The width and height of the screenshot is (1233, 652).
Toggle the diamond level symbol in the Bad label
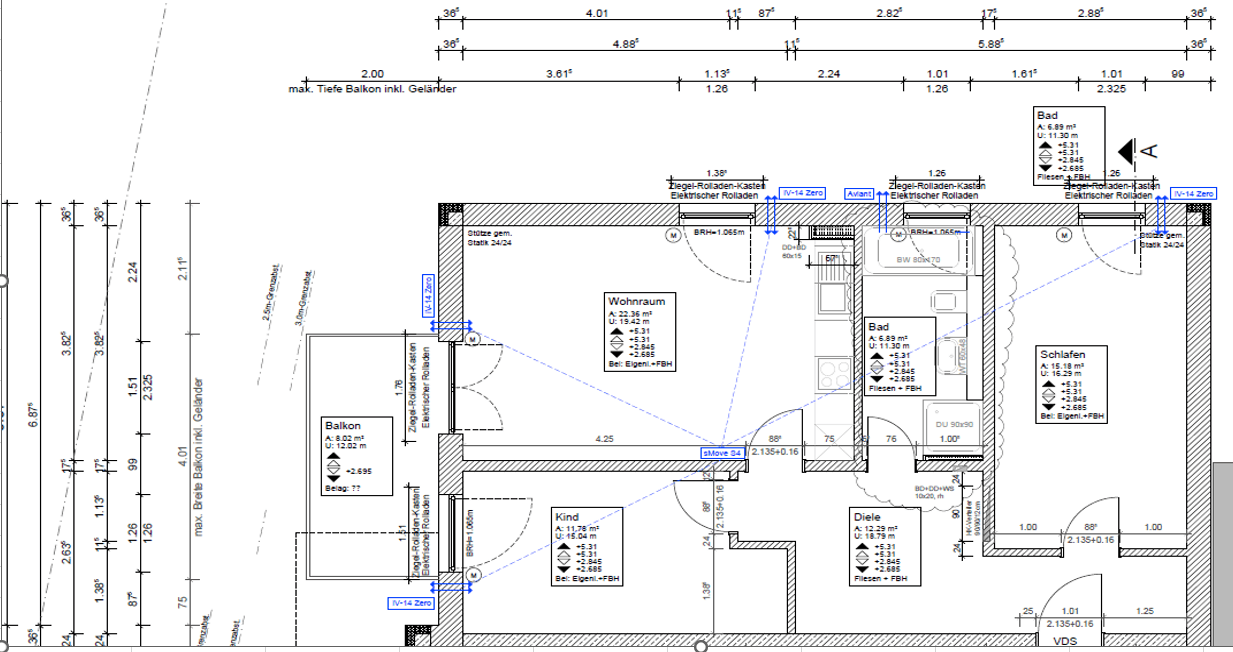pyautogui.click(x=875, y=367)
